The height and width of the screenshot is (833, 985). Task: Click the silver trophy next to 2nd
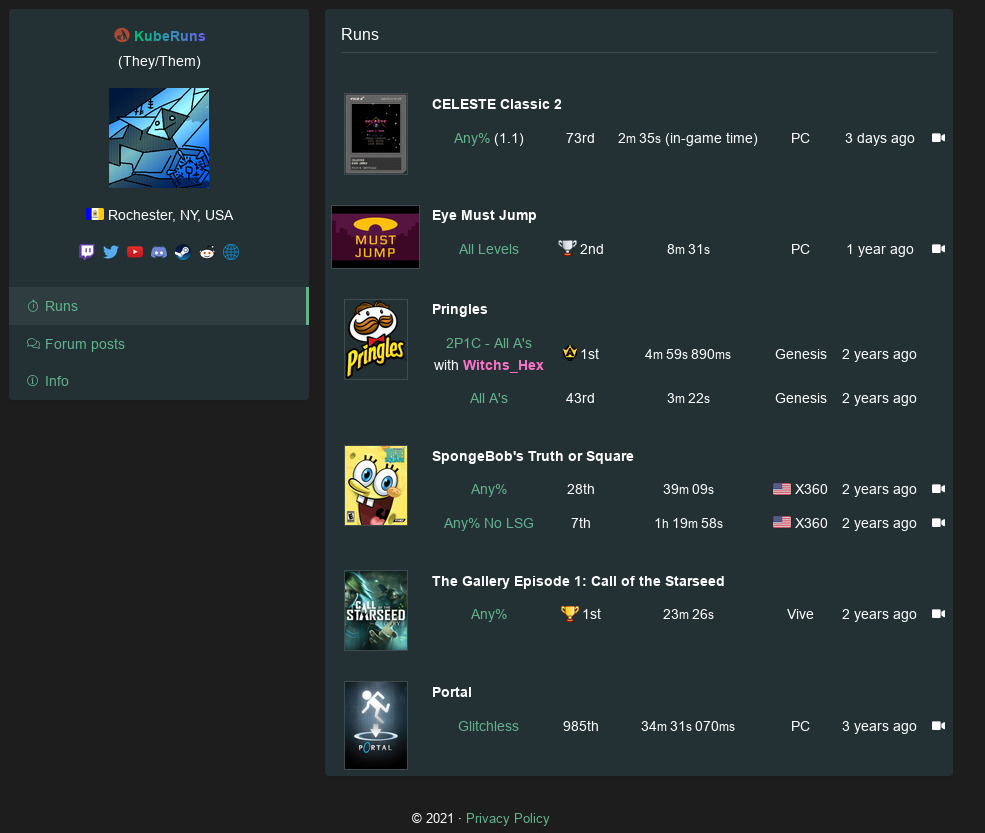(567, 248)
